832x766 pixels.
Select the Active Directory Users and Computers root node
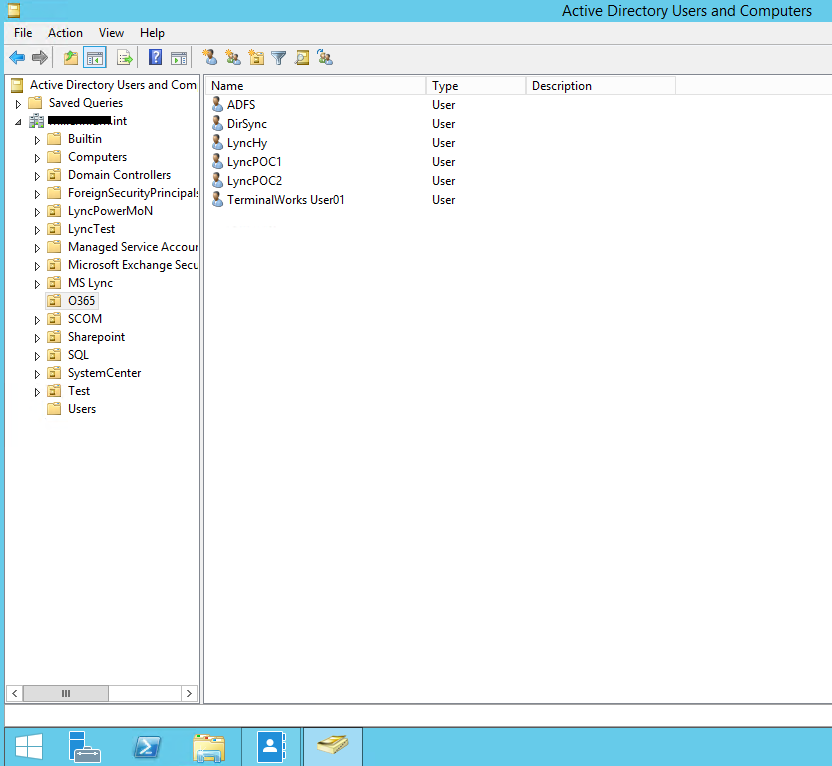click(x=113, y=85)
